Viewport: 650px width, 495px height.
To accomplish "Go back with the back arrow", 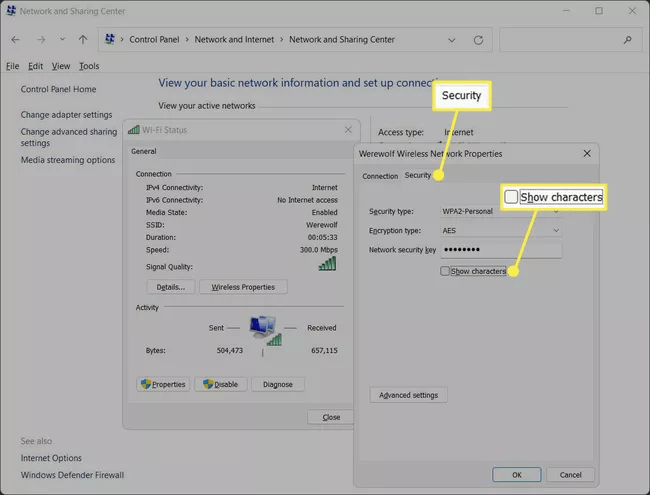I will click(15, 40).
